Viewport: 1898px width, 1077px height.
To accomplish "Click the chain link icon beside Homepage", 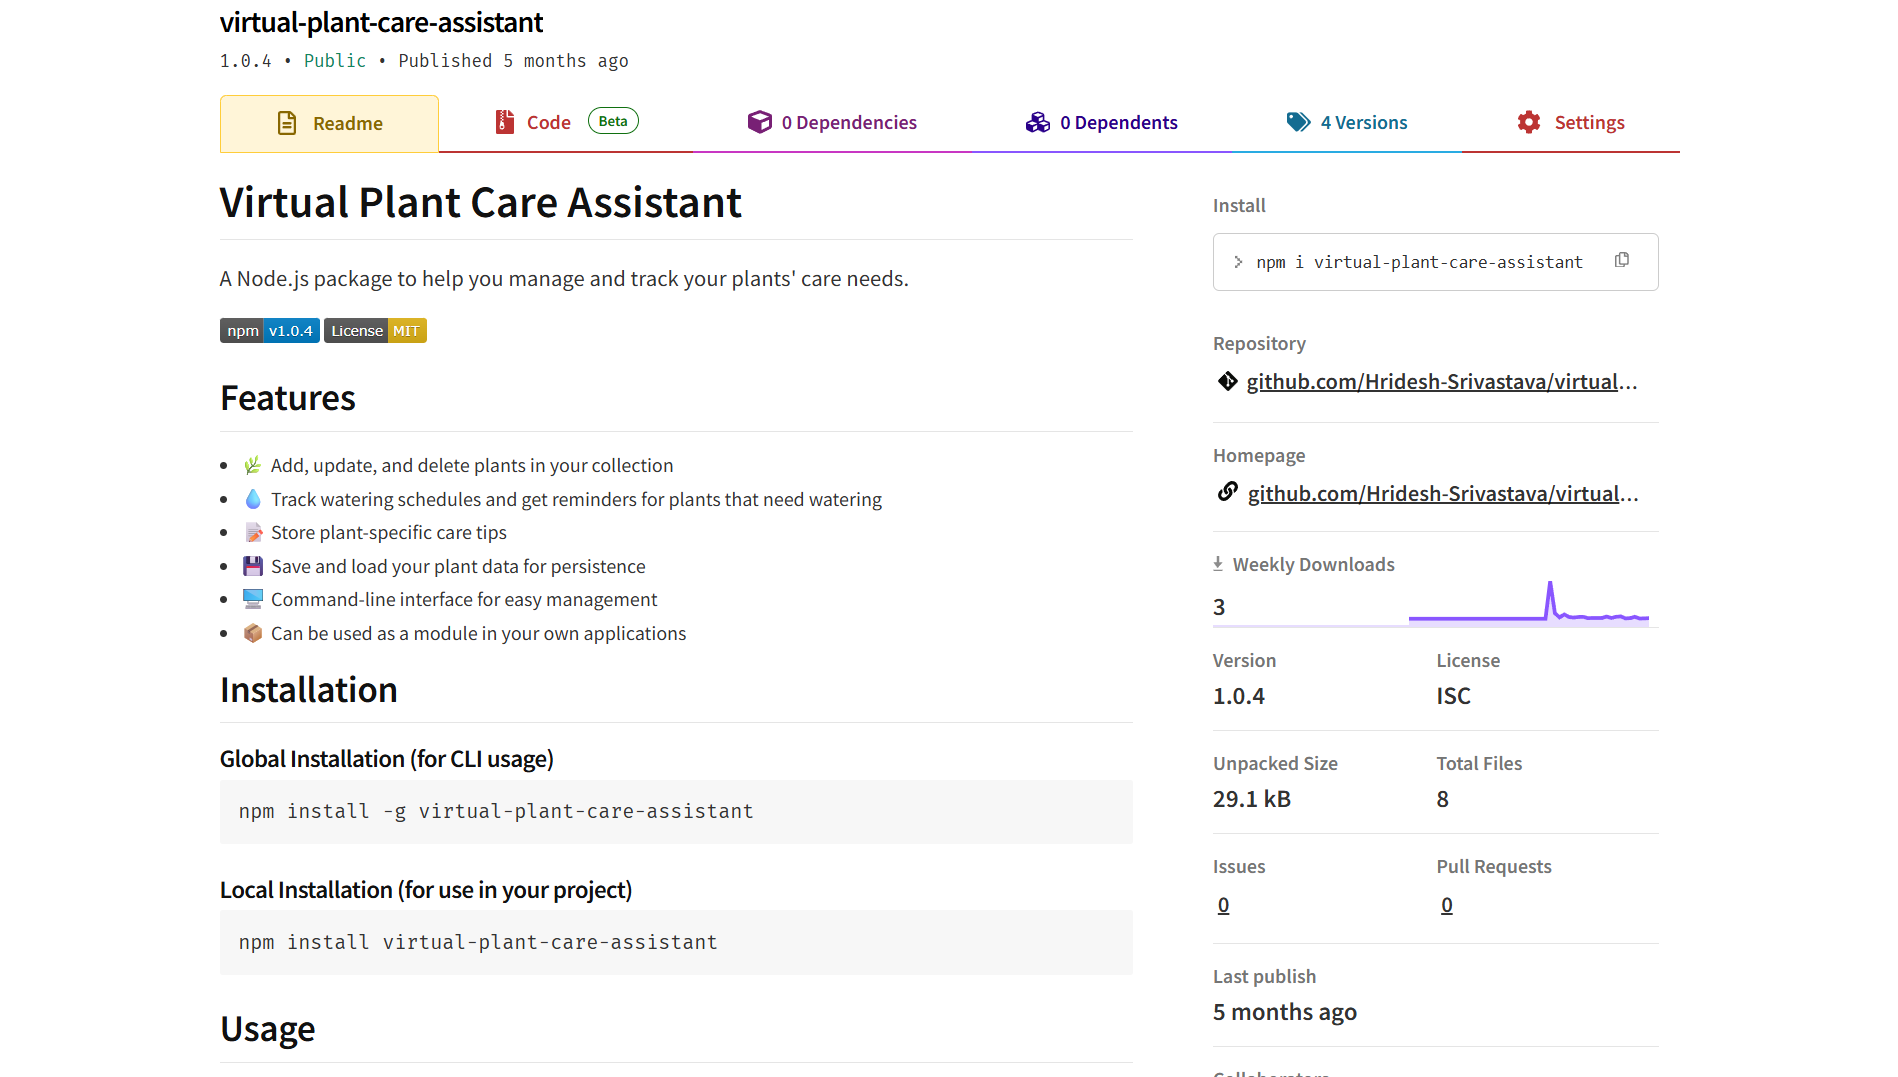I will pyautogui.click(x=1227, y=492).
